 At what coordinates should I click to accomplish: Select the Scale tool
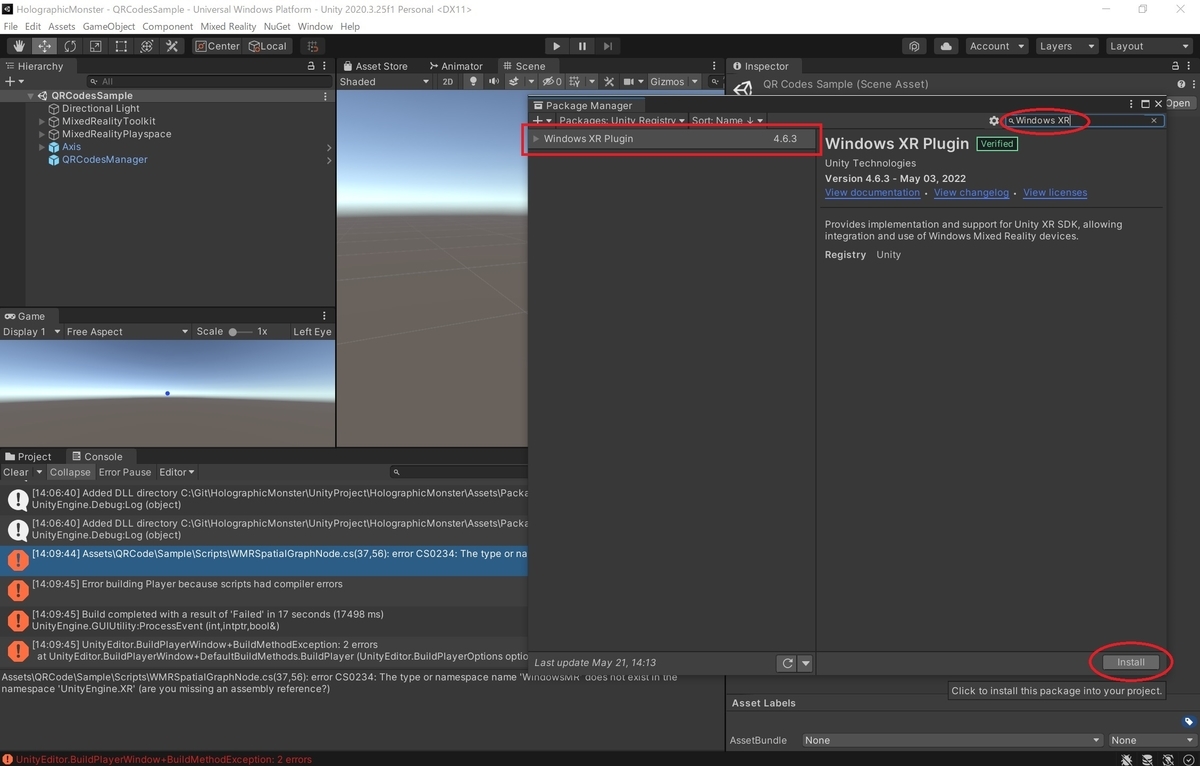(x=96, y=46)
